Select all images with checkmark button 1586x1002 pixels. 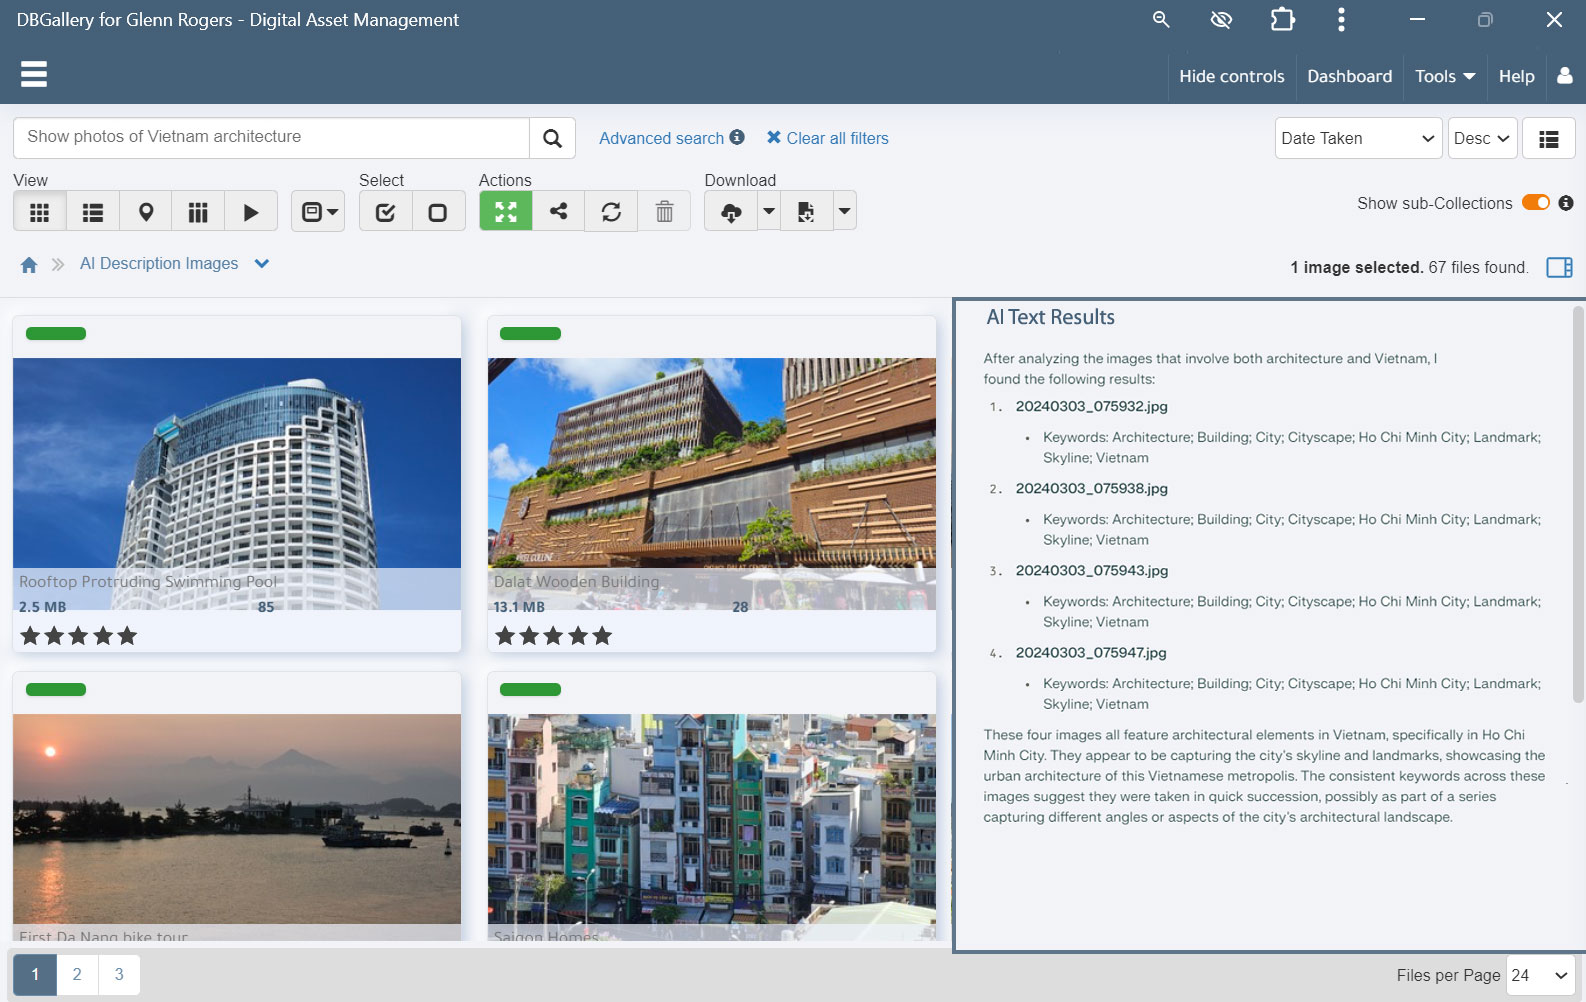pos(386,212)
